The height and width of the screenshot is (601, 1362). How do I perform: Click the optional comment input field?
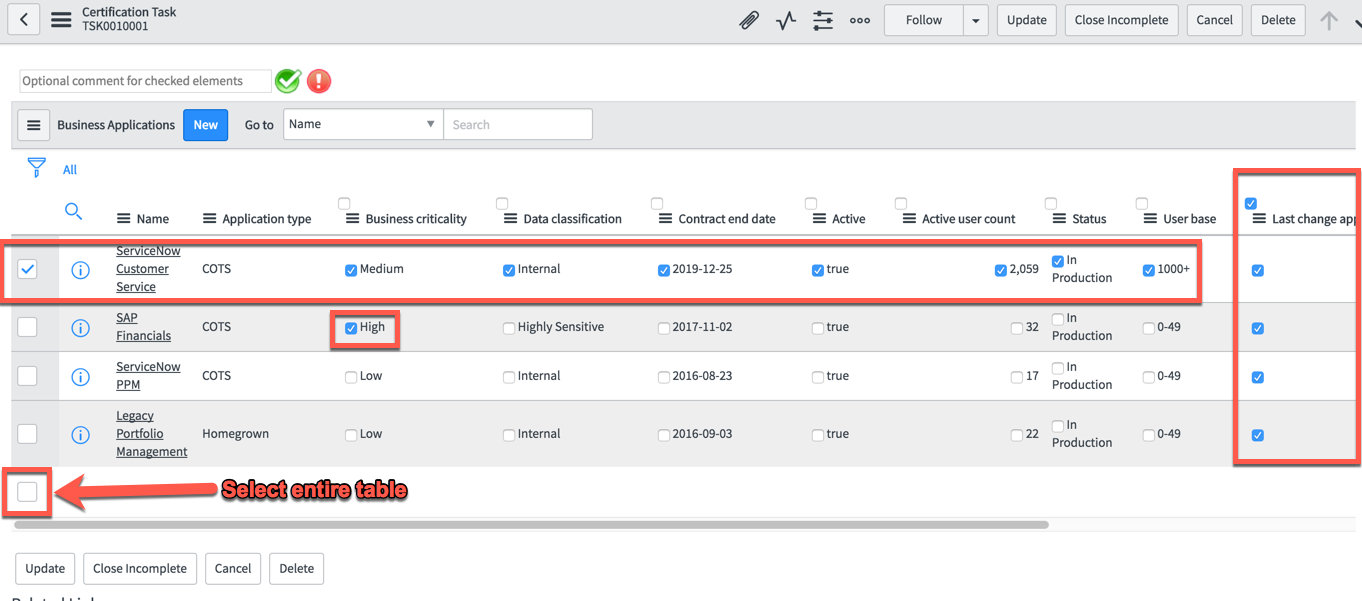point(146,81)
